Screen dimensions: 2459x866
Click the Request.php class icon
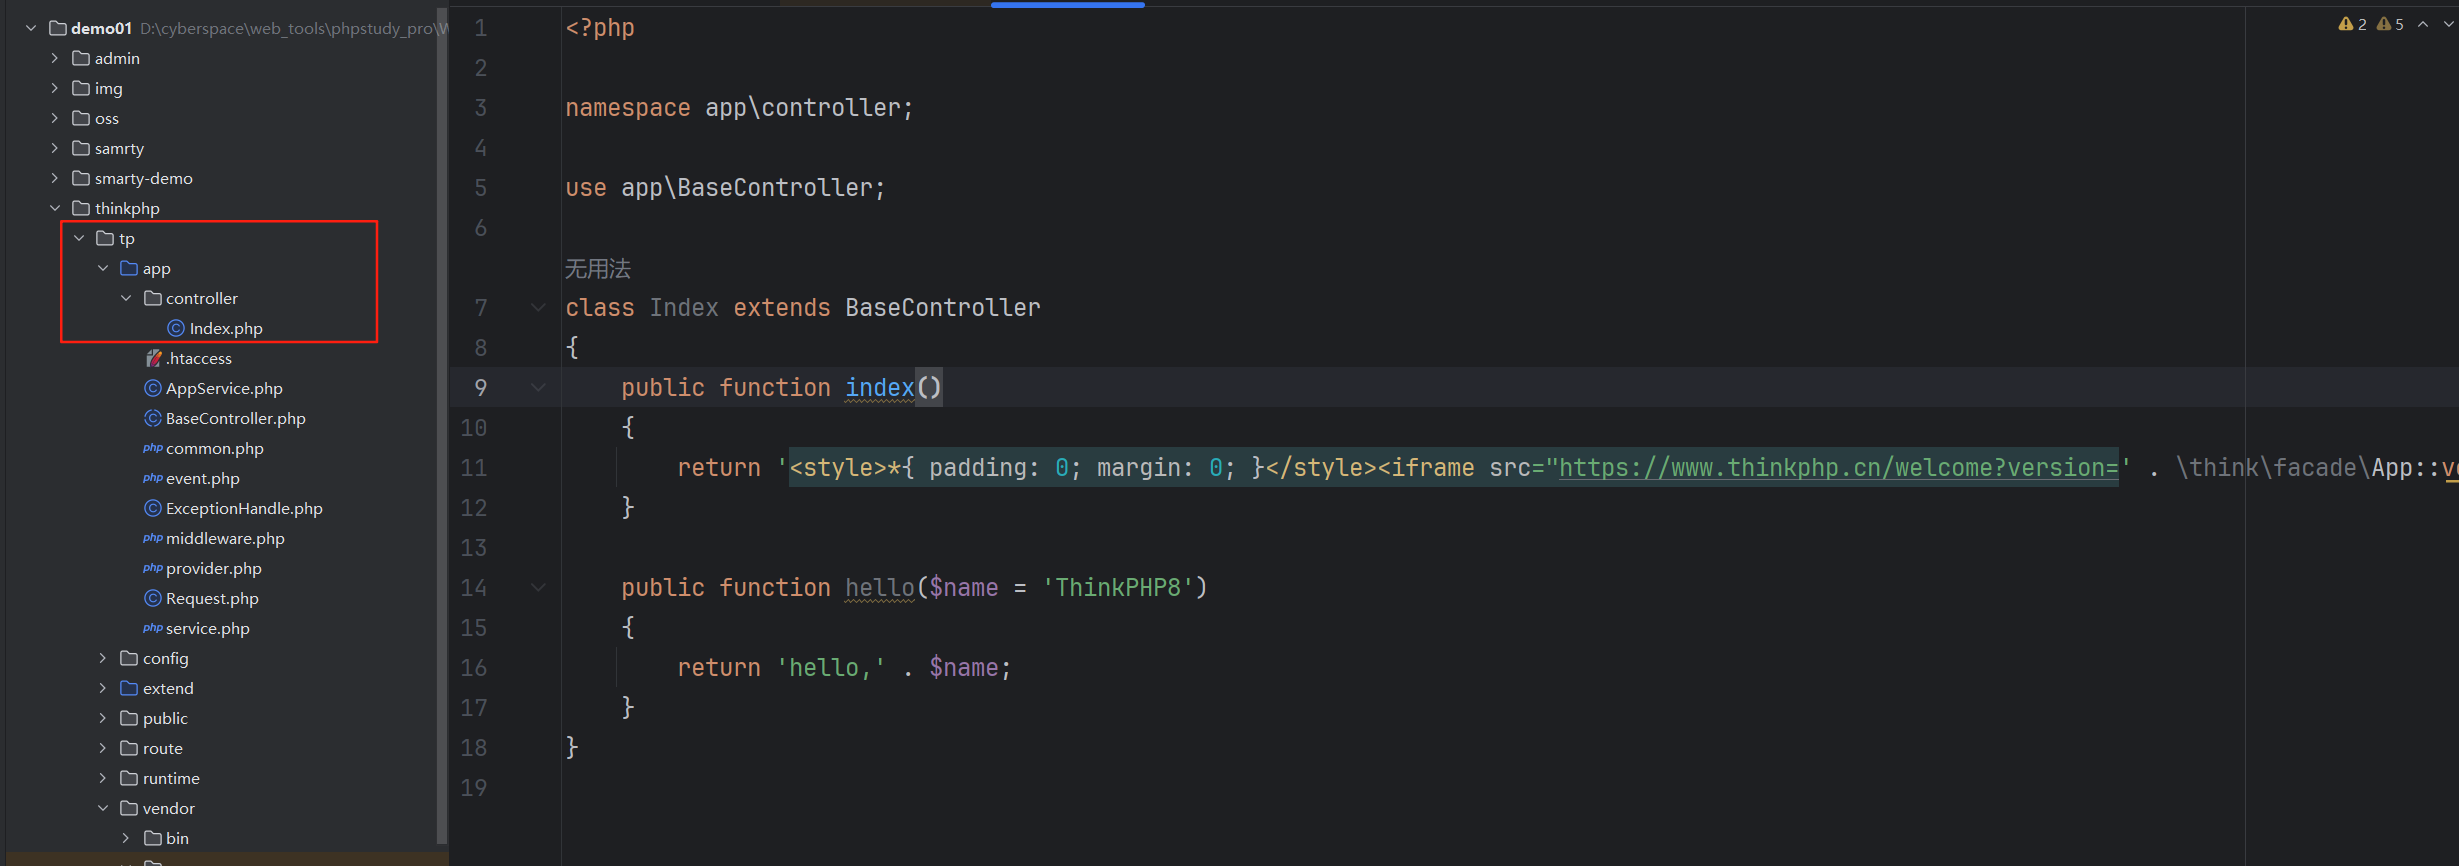pyautogui.click(x=153, y=598)
